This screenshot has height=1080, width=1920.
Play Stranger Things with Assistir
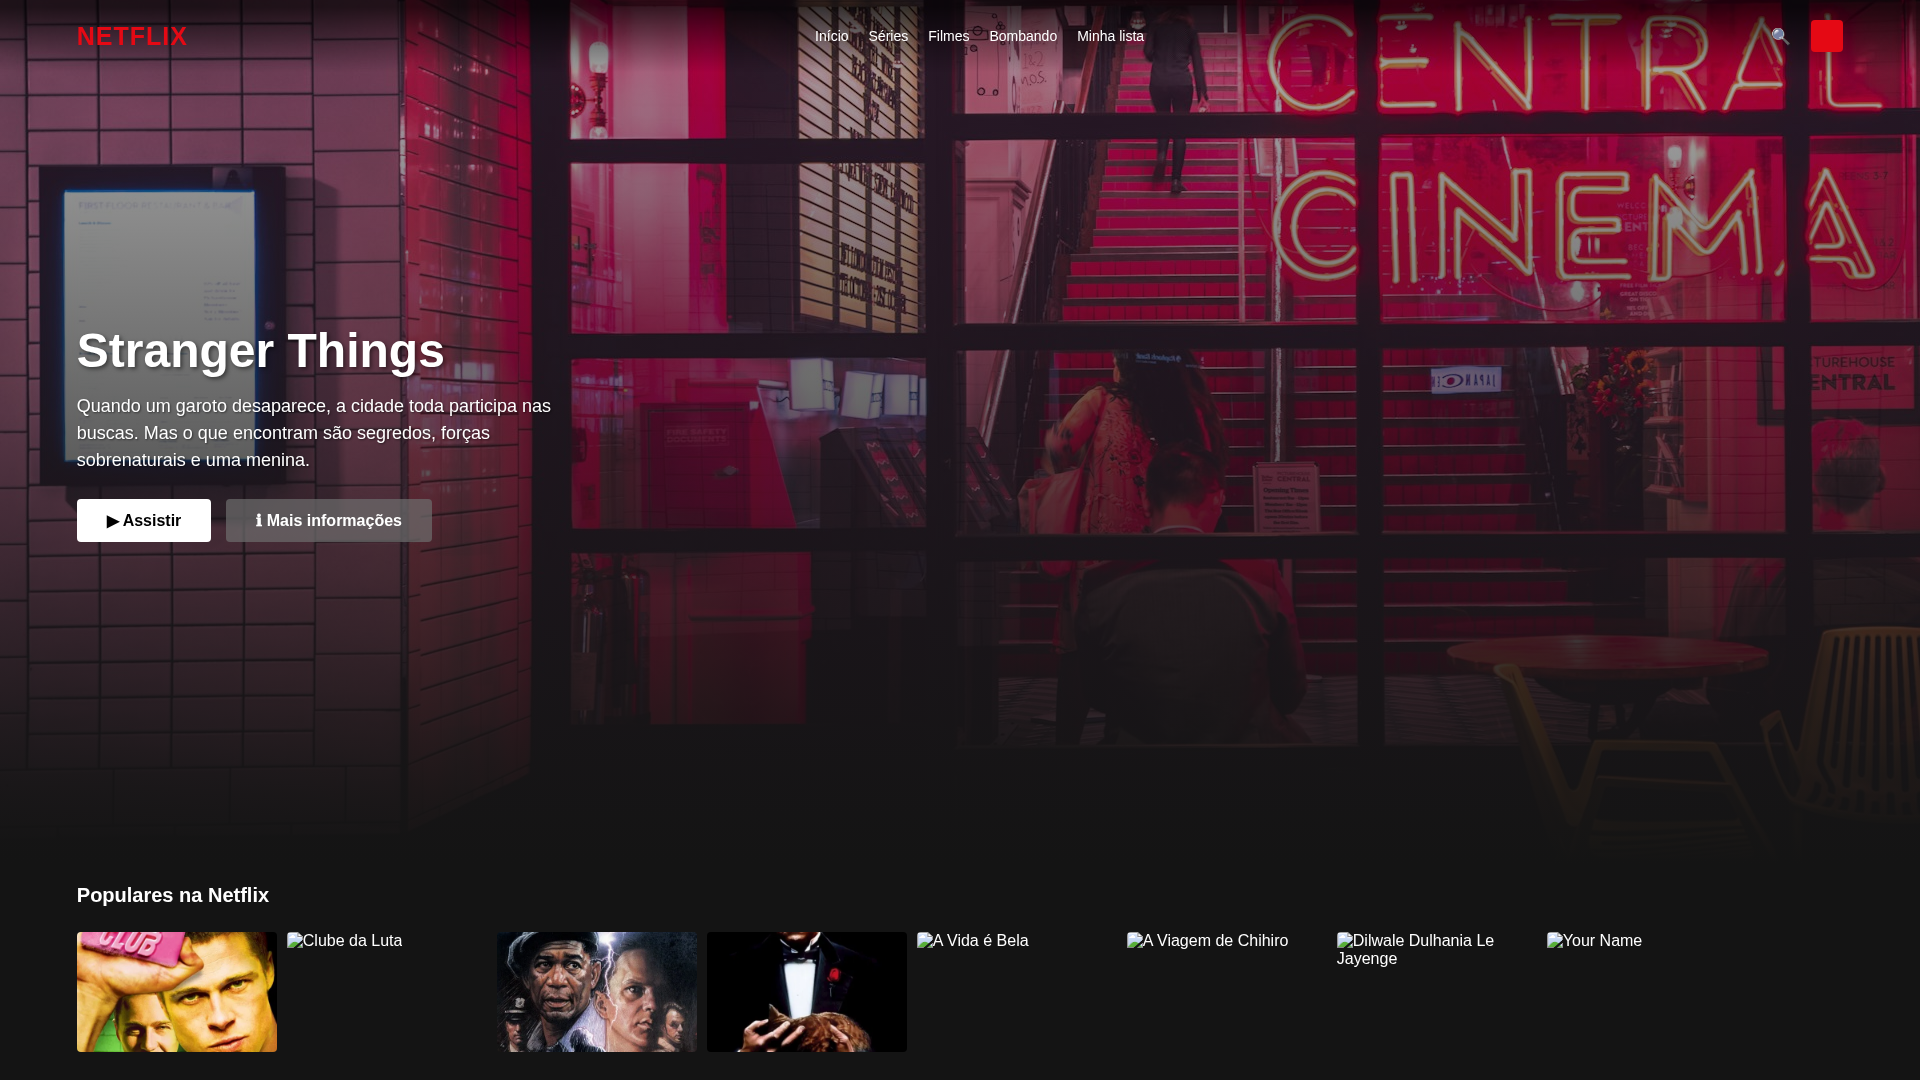(144, 520)
